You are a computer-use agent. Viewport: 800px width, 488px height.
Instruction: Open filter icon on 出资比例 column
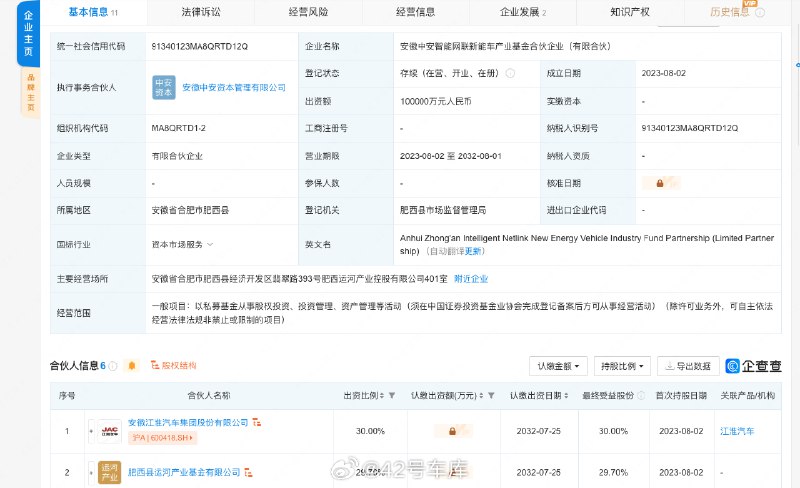click(392, 396)
